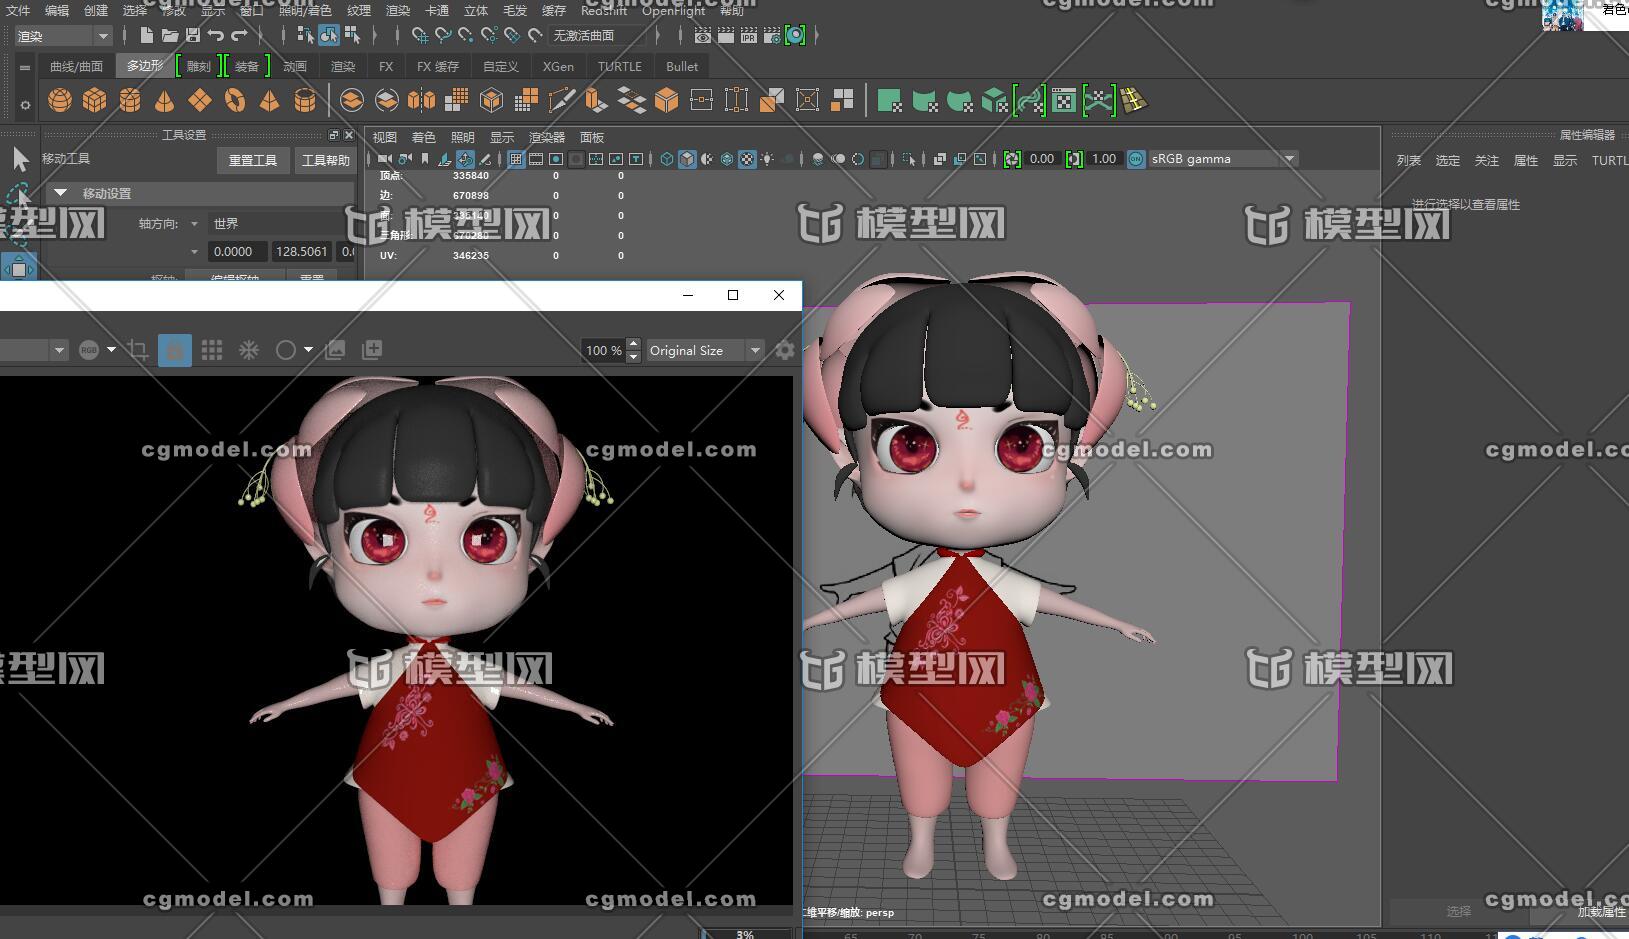Click the 重置工具 button
This screenshot has width=1629, height=939.
tap(253, 160)
